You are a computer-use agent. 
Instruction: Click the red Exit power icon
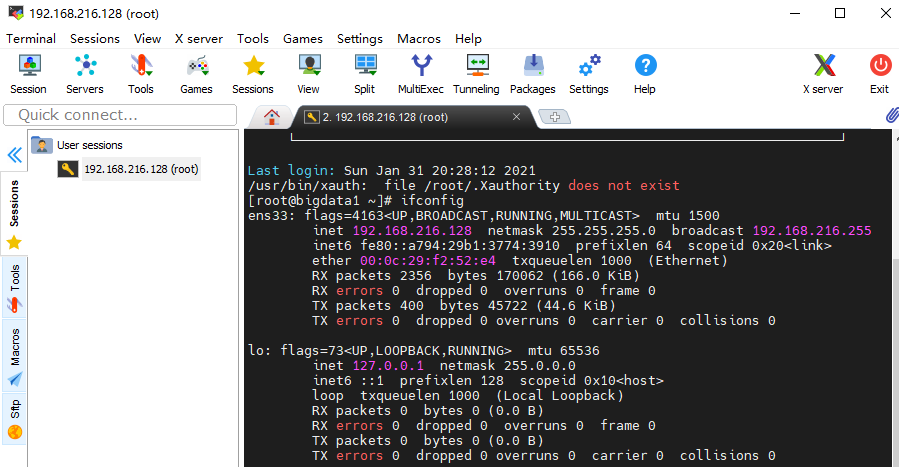click(880, 74)
